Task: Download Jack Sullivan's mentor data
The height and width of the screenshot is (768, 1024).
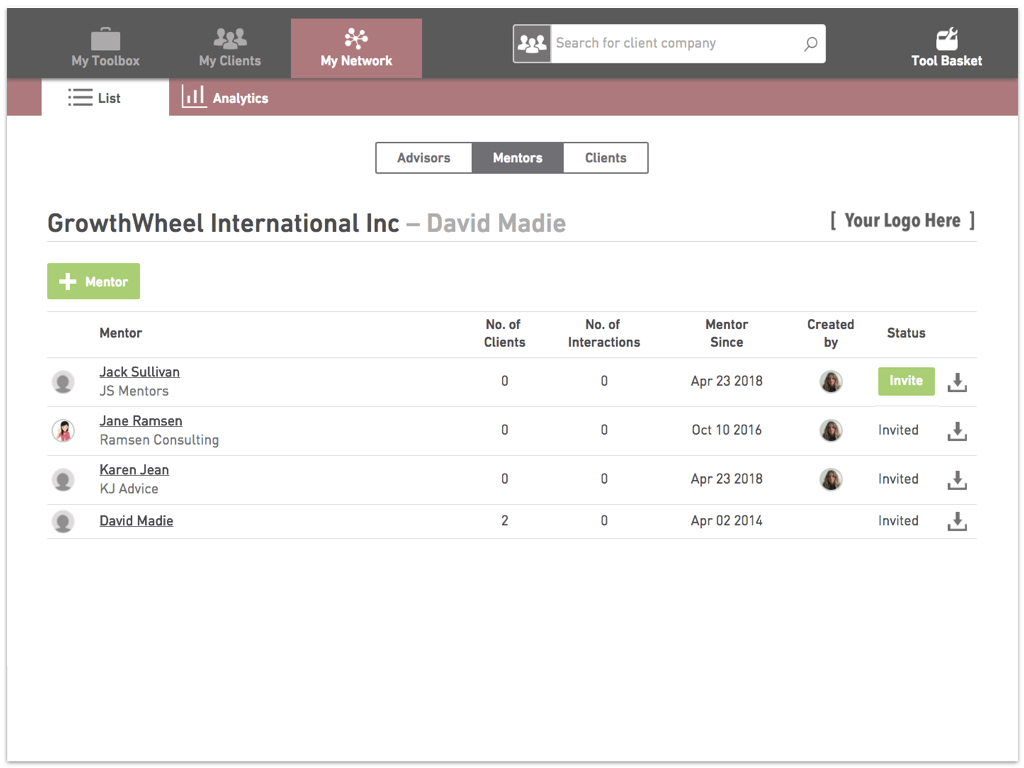Action: [x=957, y=382]
